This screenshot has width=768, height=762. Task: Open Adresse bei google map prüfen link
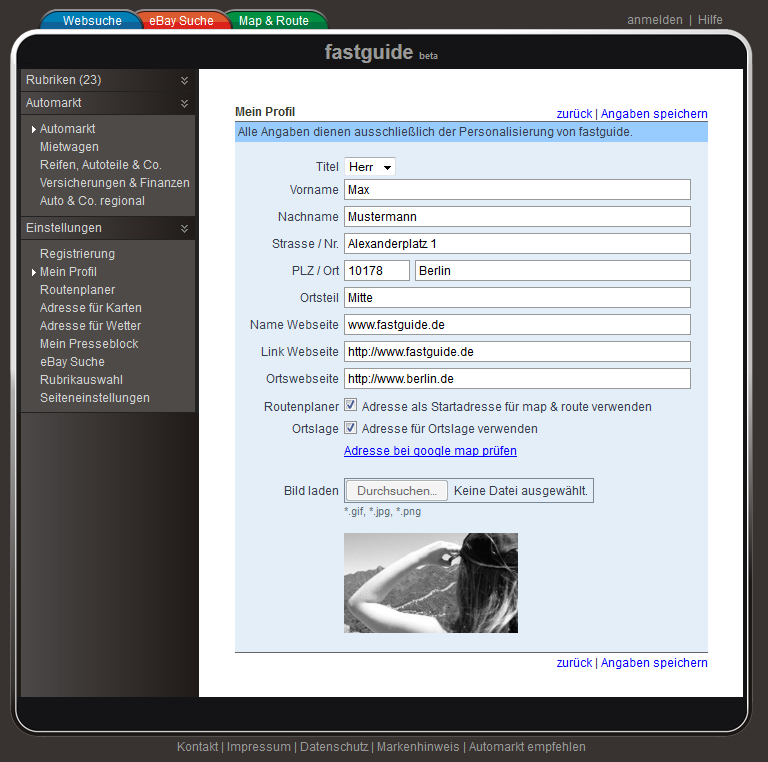[x=430, y=451]
